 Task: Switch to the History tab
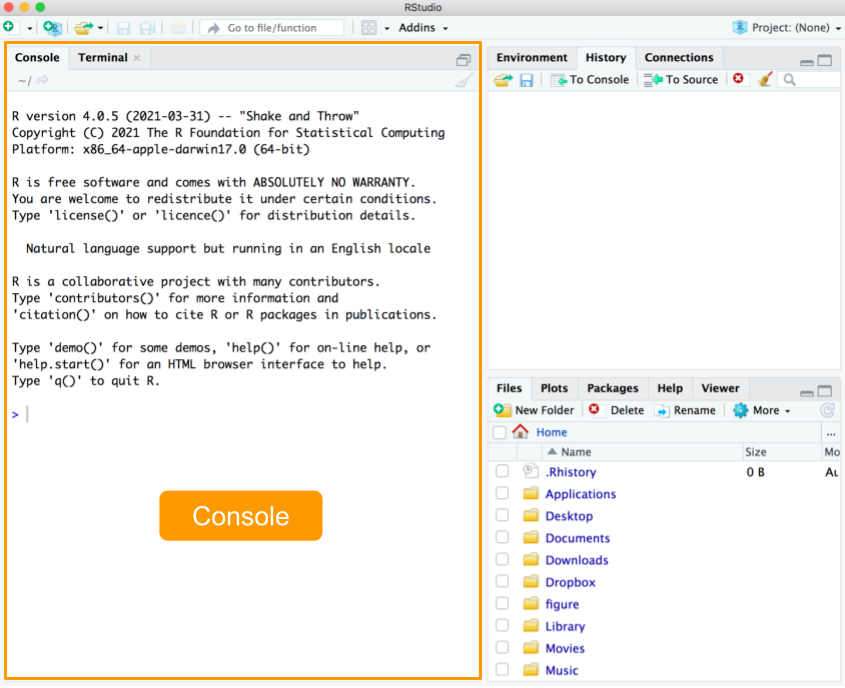[606, 58]
